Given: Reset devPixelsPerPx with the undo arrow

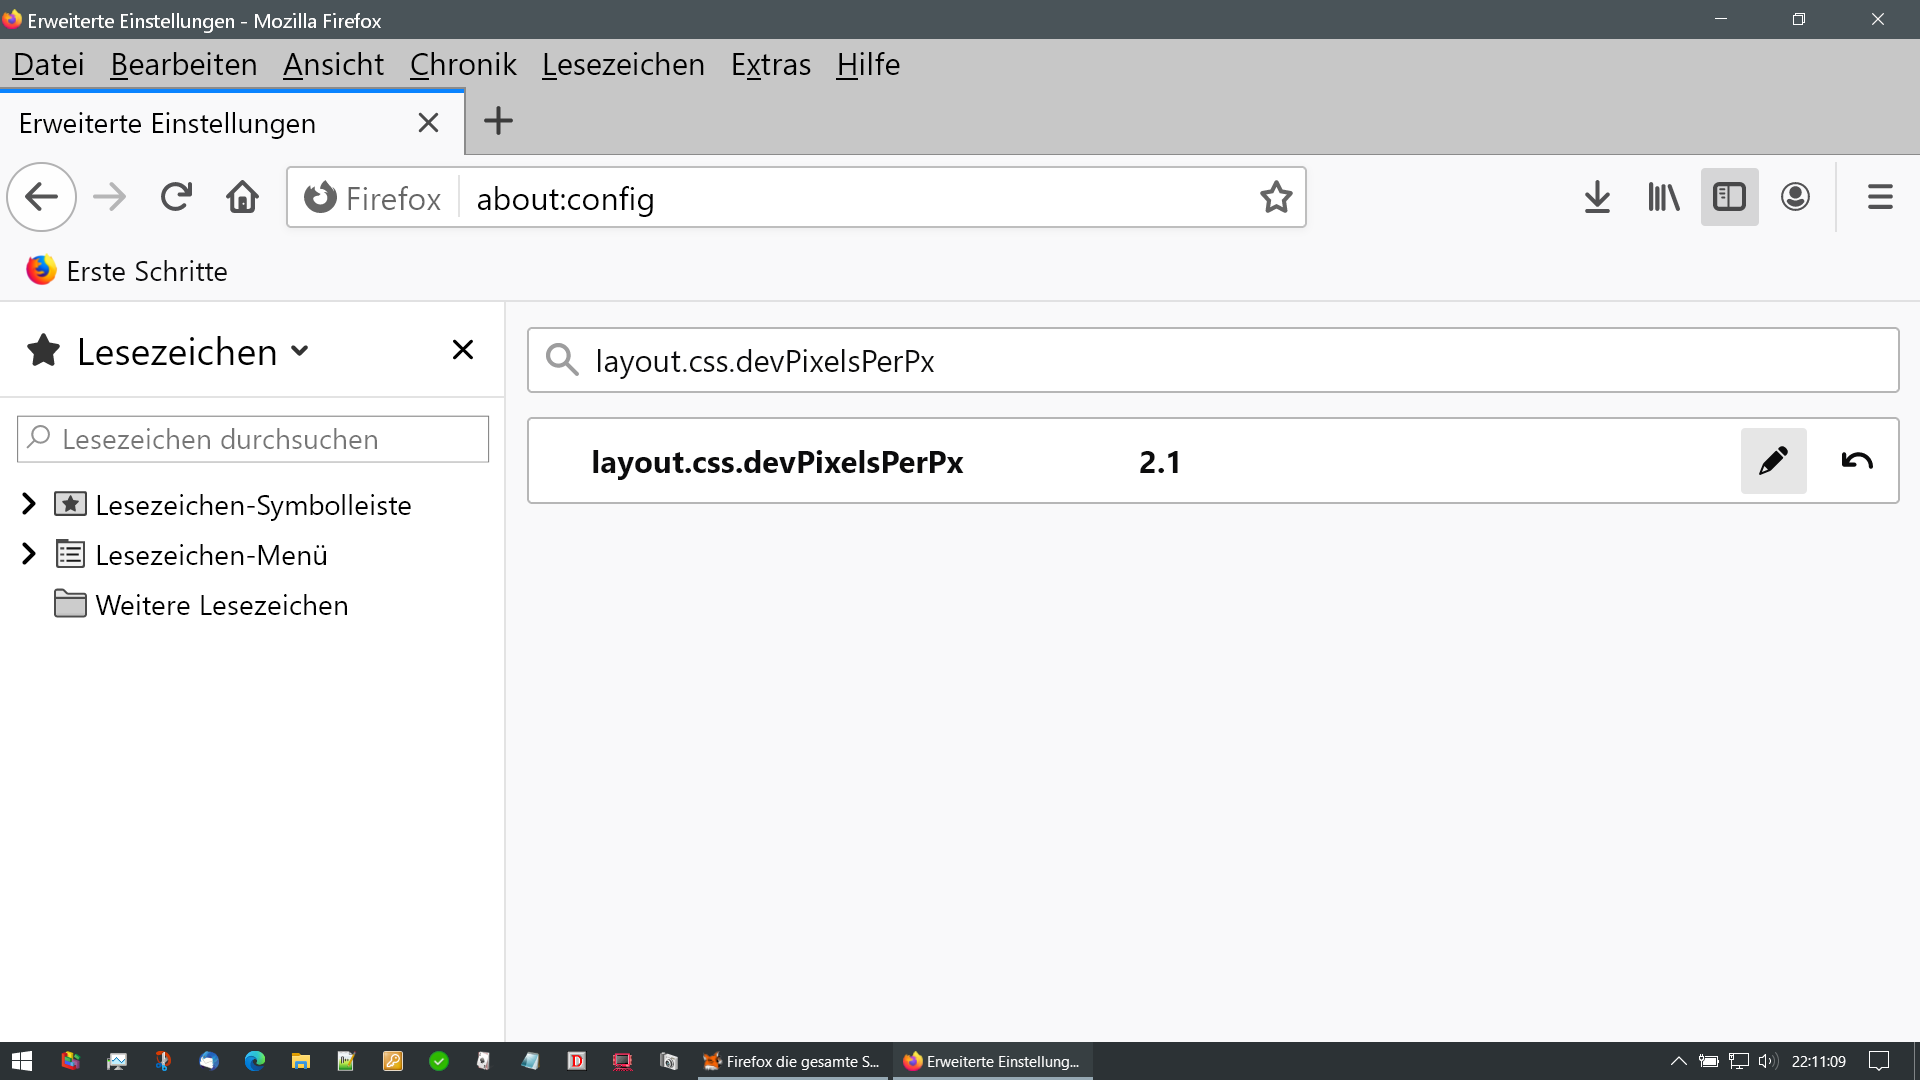Looking at the screenshot, I should pos(1856,461).
